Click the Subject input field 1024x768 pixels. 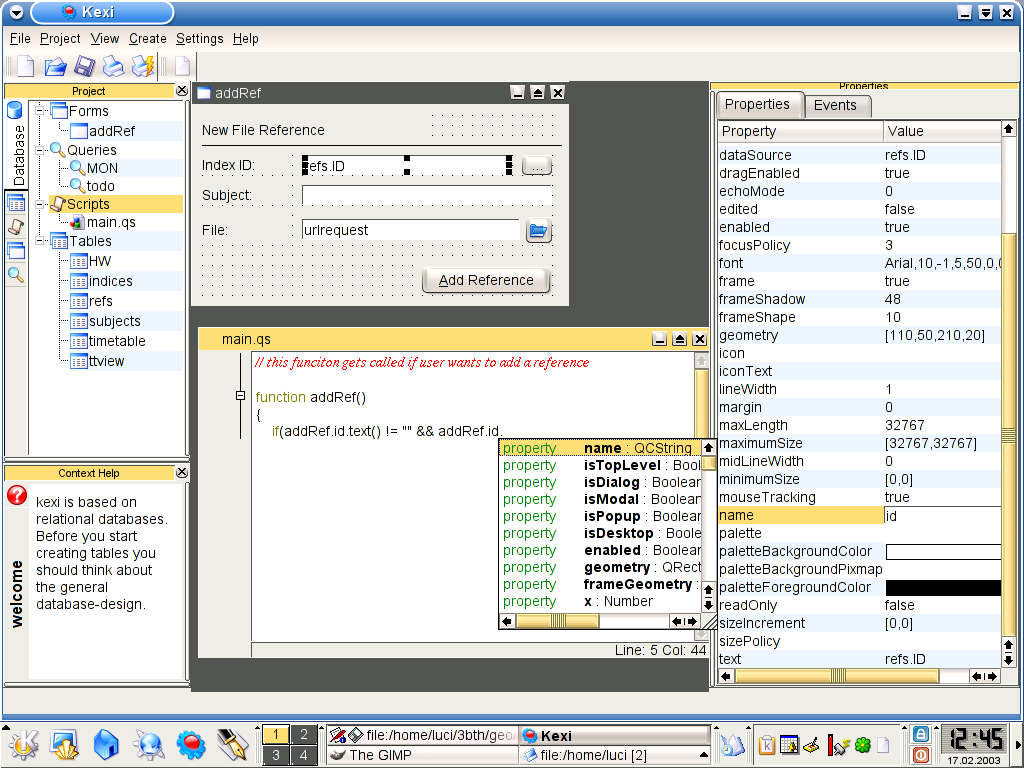tap(427, 196)
